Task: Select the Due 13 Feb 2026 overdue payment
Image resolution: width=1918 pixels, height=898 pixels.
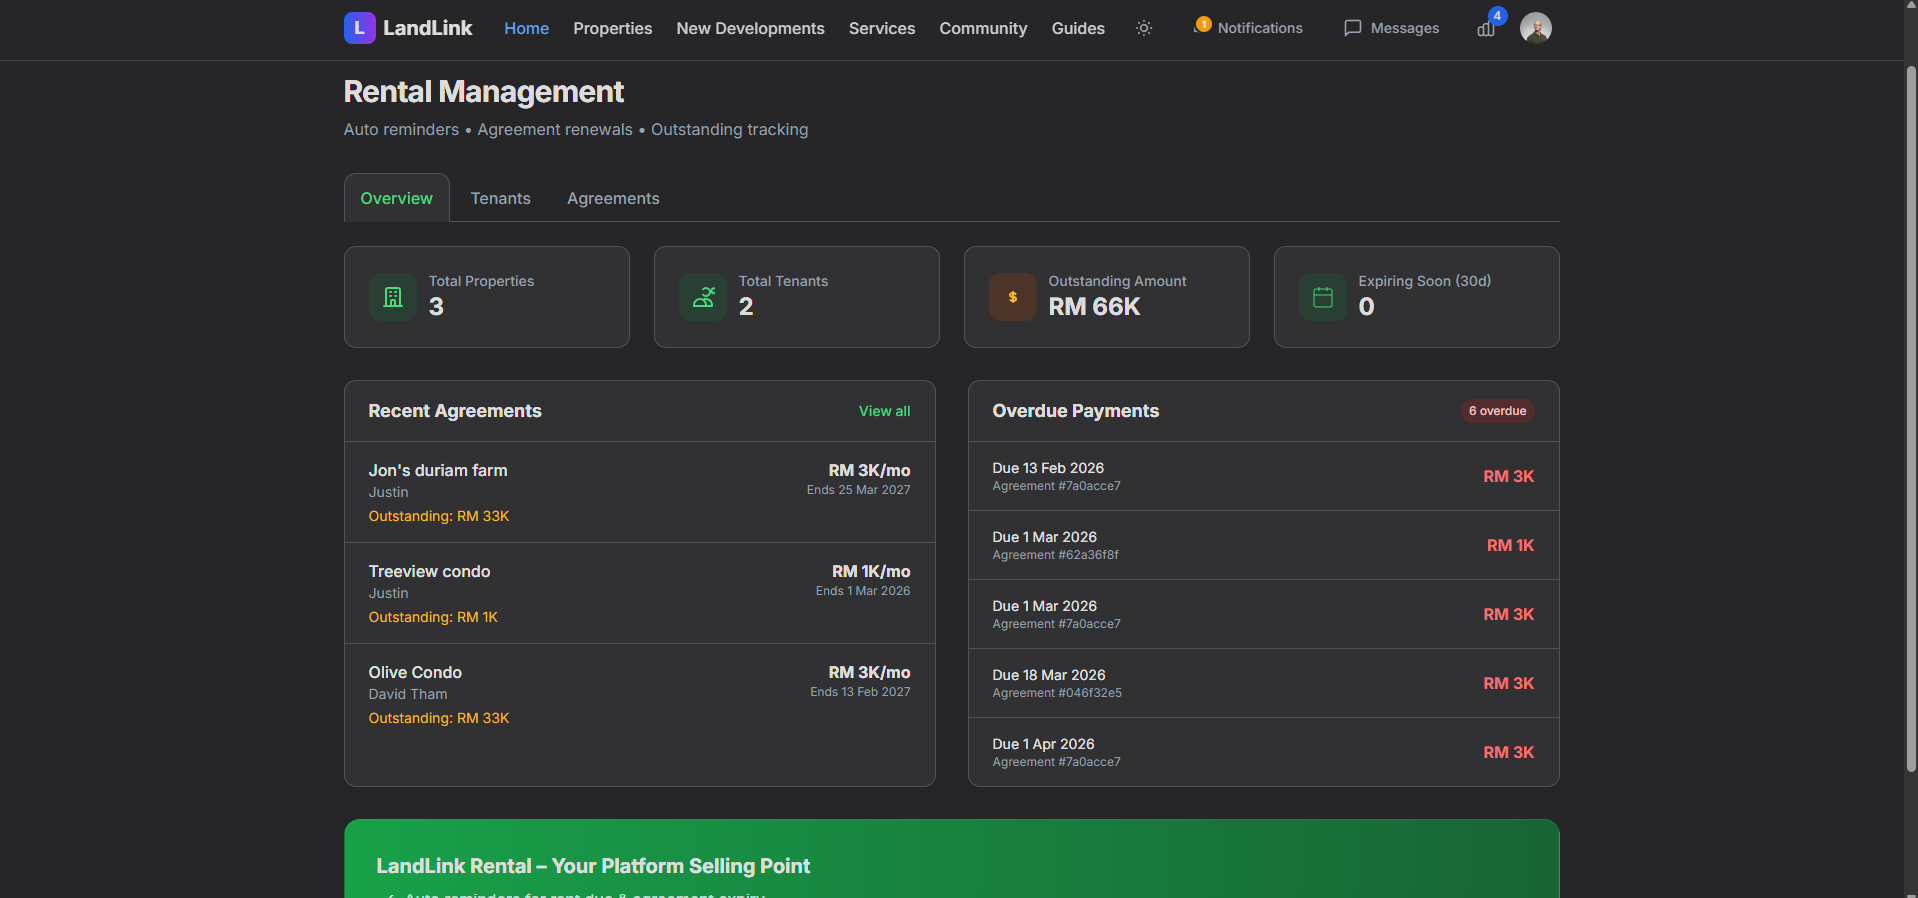Action: 1264,476
